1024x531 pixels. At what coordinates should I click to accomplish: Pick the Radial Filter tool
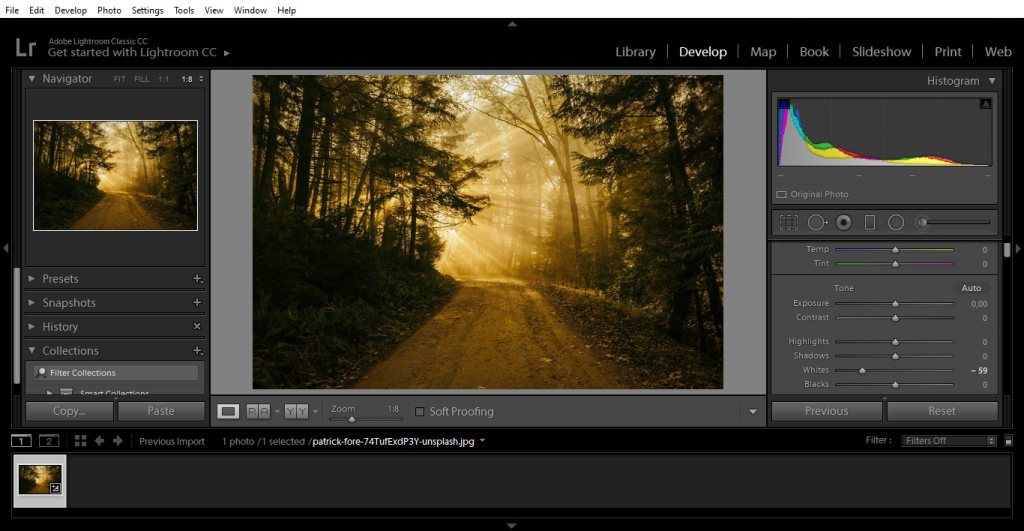[896, 222]
